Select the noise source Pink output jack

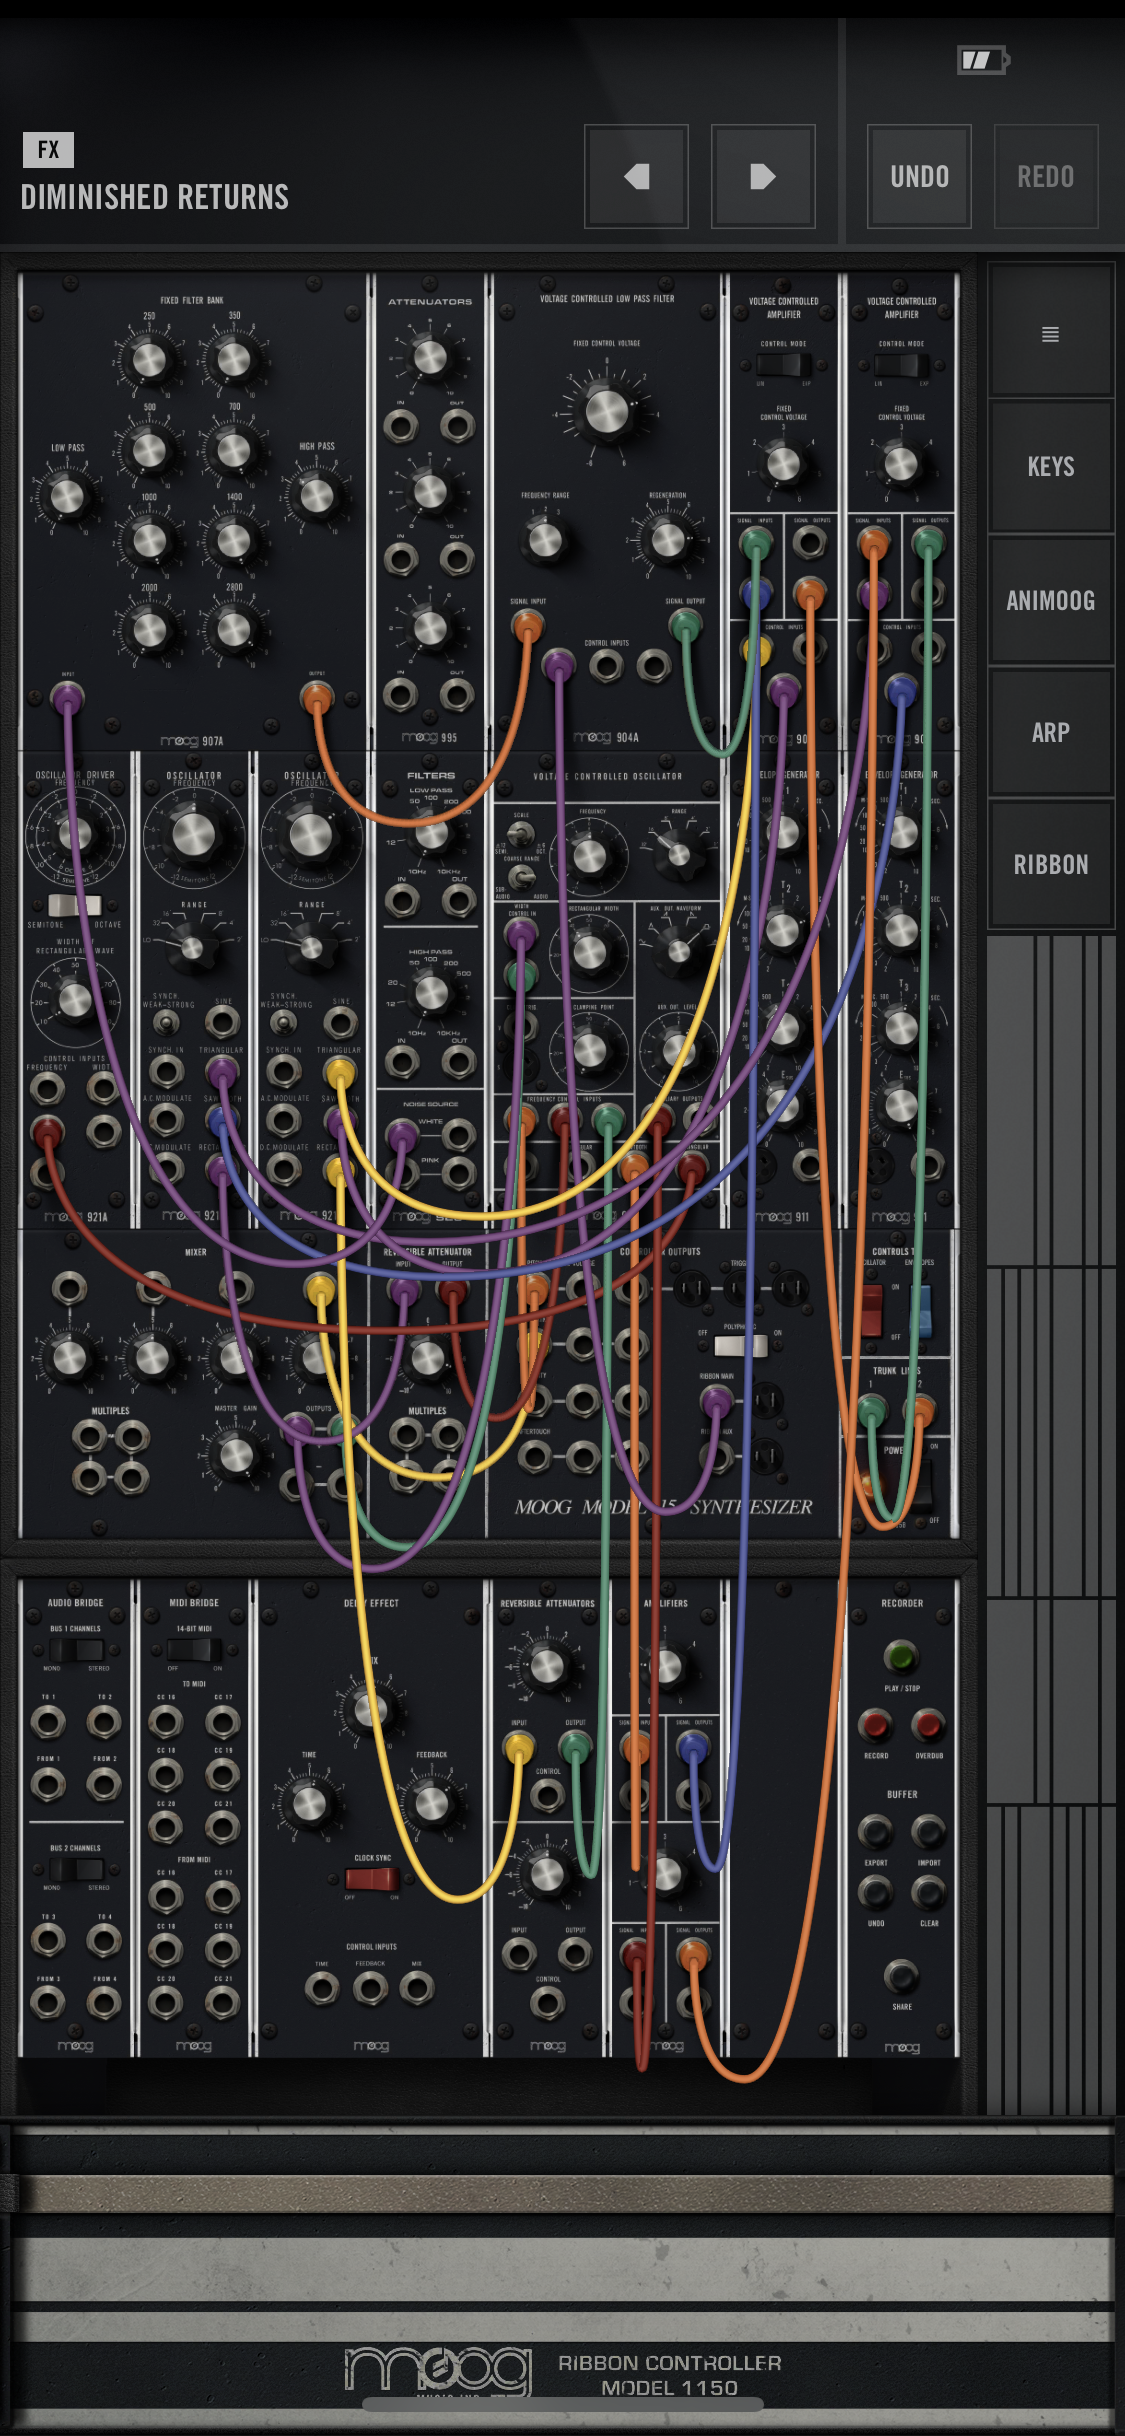click(459, 1172)
